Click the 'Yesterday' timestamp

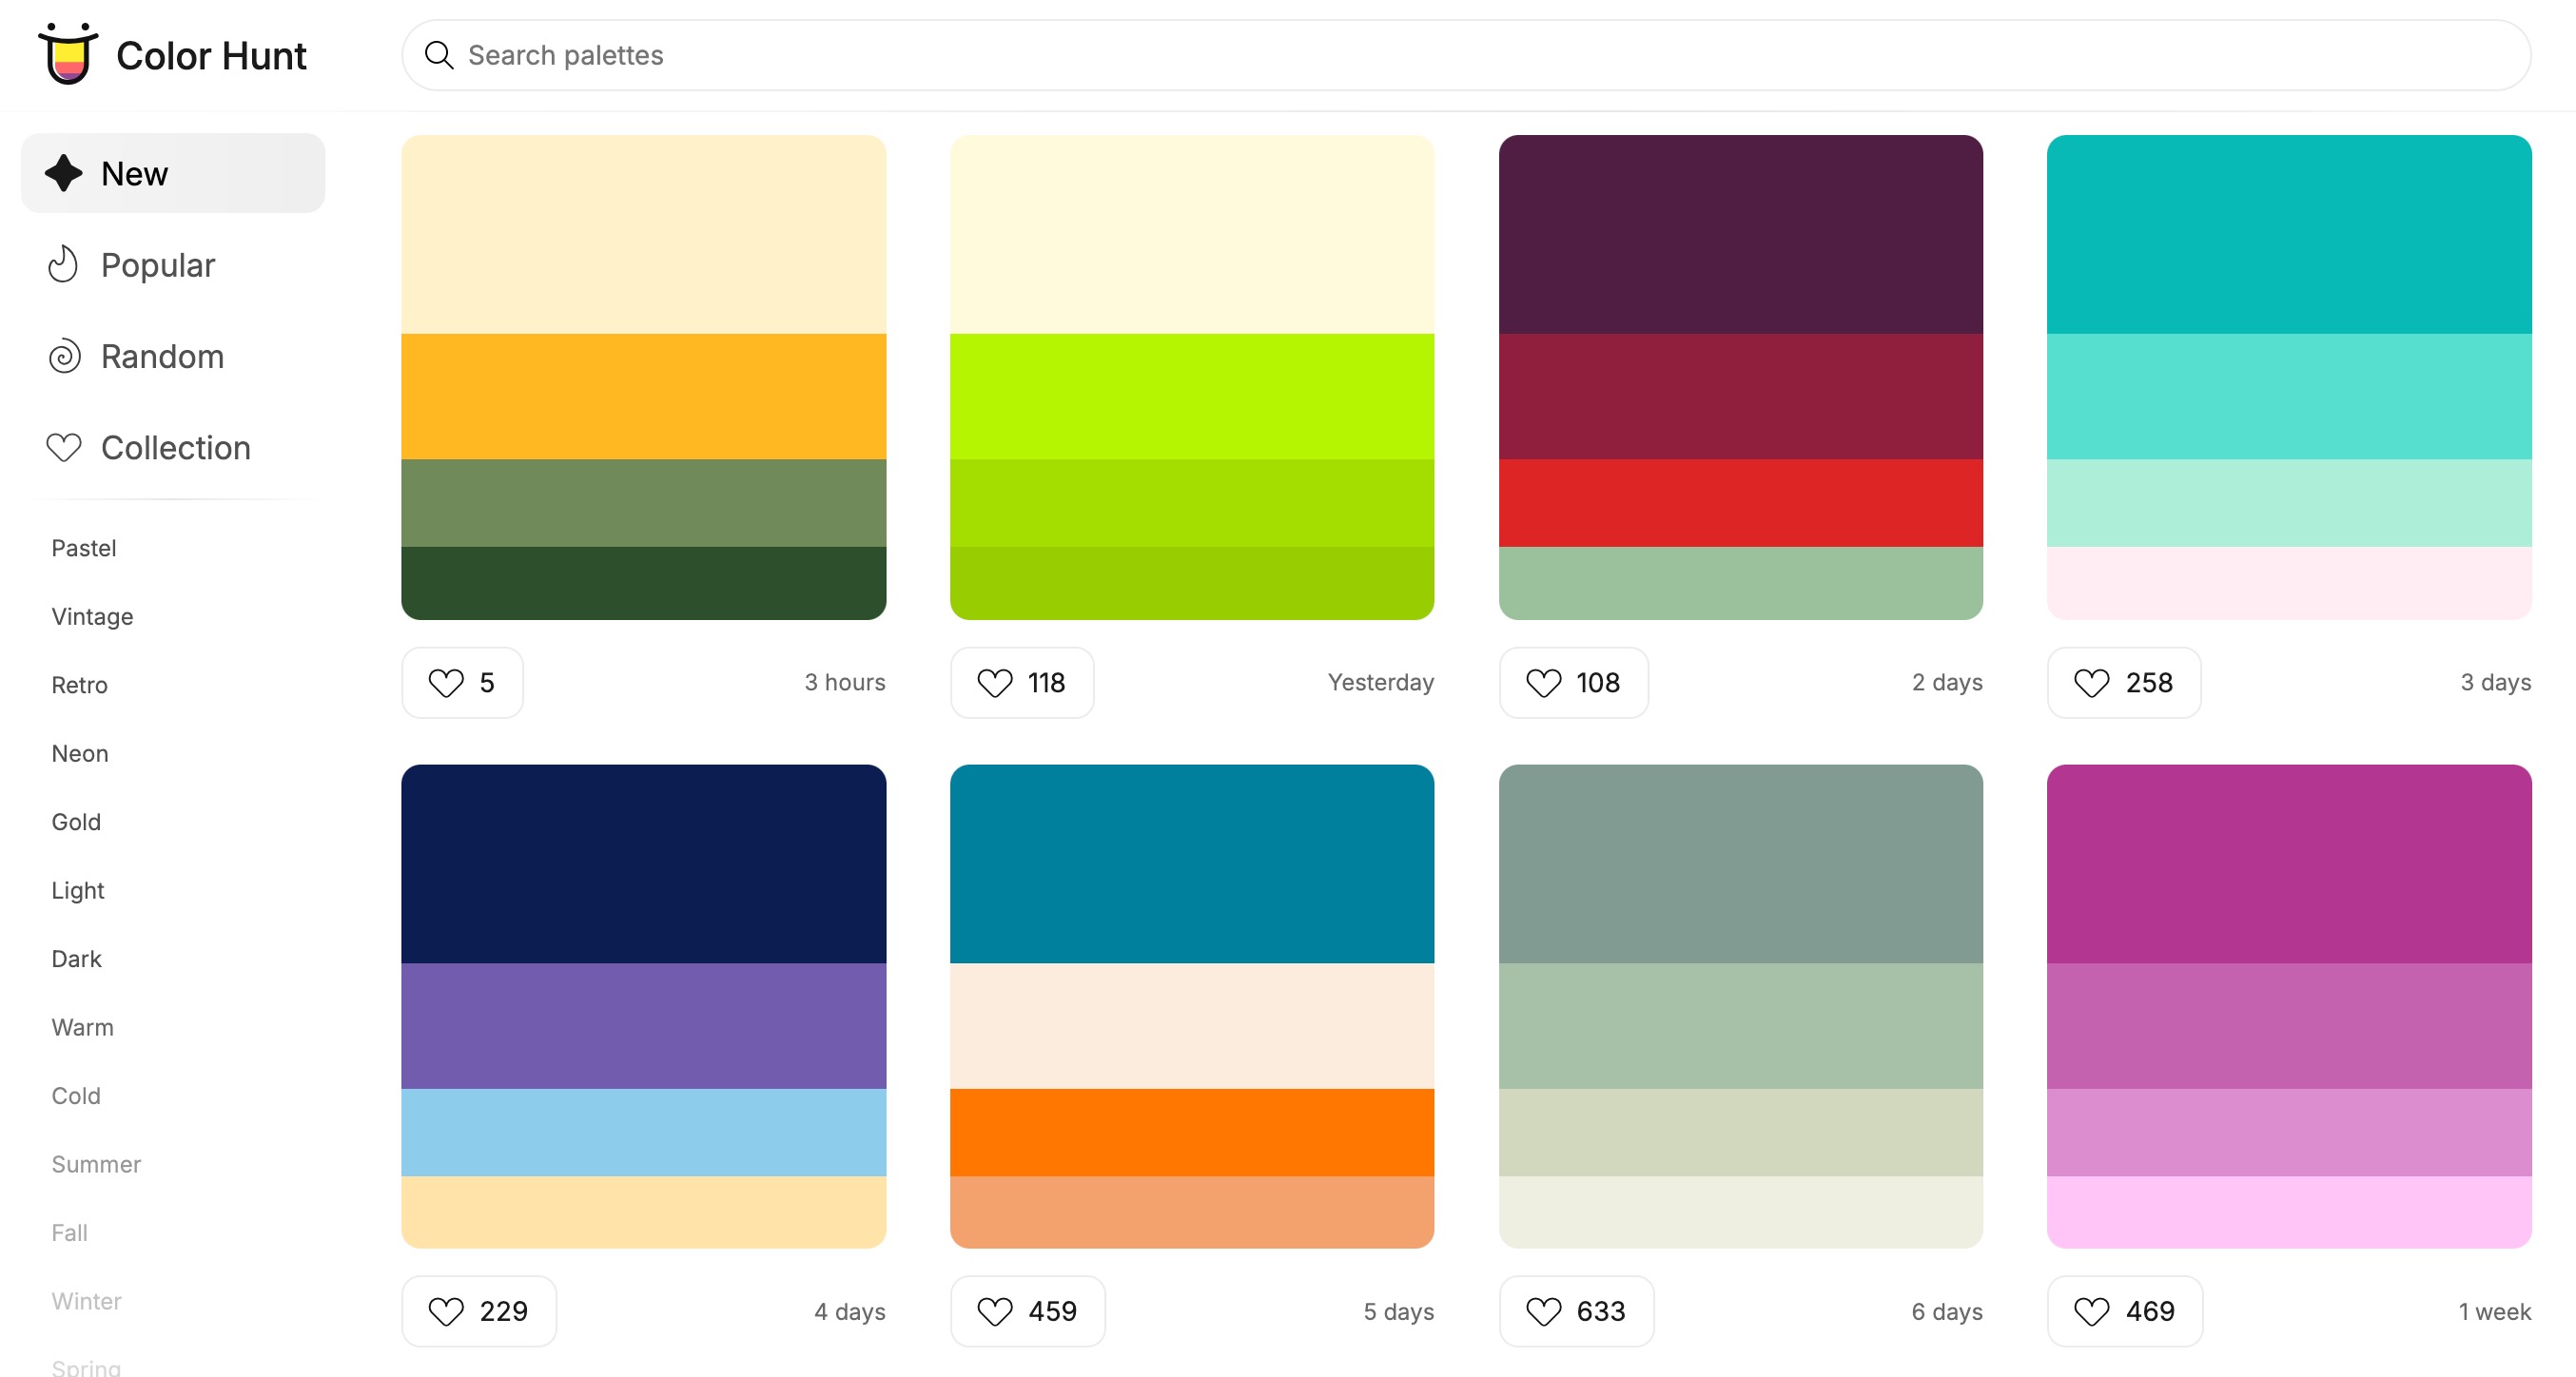click(1381, 682)
